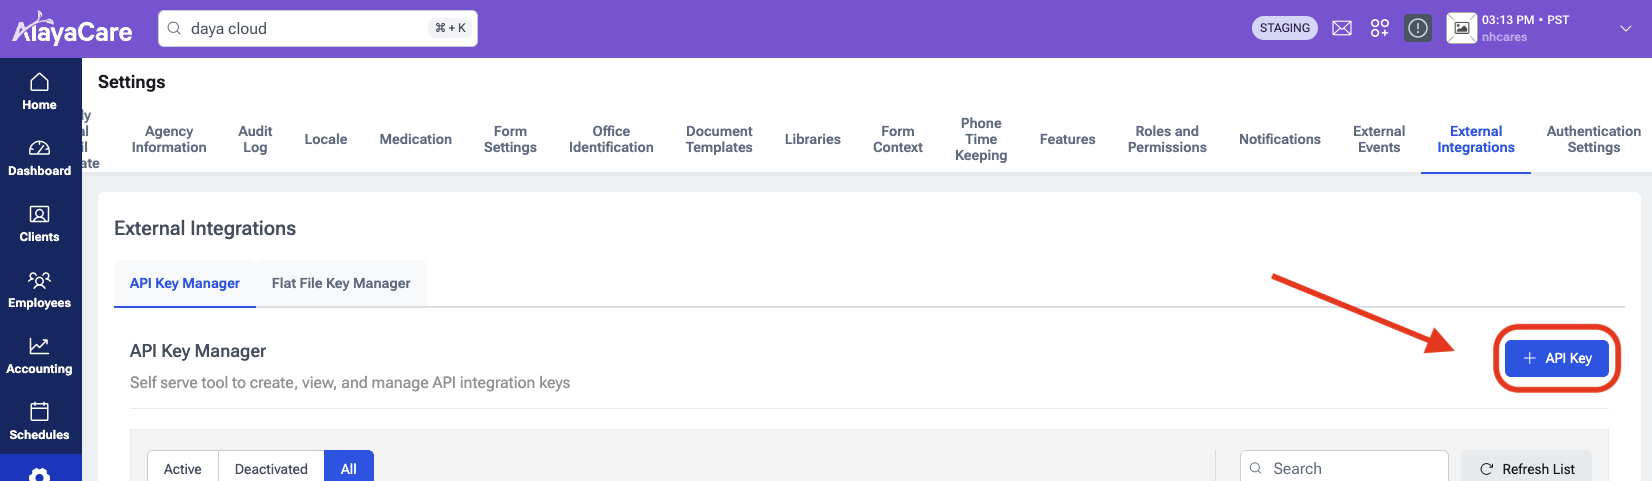The image size is (1652, 481).
Task: Click the nhcares username text
Action: click(1504, 37)
